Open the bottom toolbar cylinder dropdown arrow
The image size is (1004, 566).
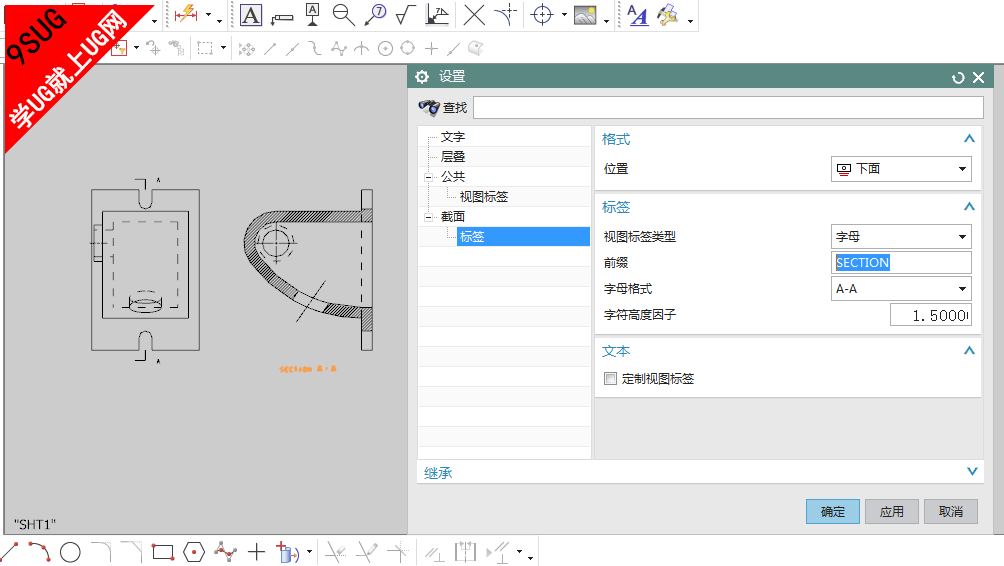(309, 552)
